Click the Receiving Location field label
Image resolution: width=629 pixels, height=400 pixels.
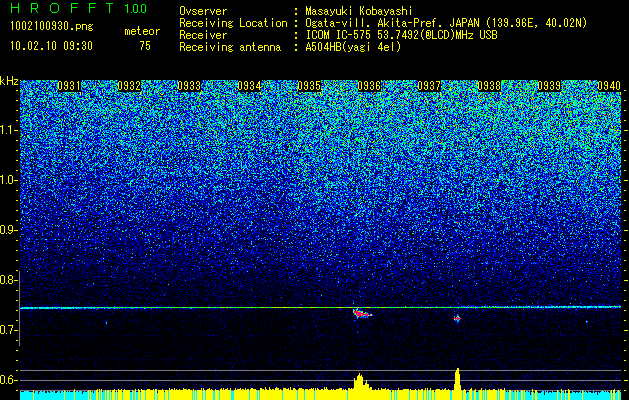tap(233, 23)
